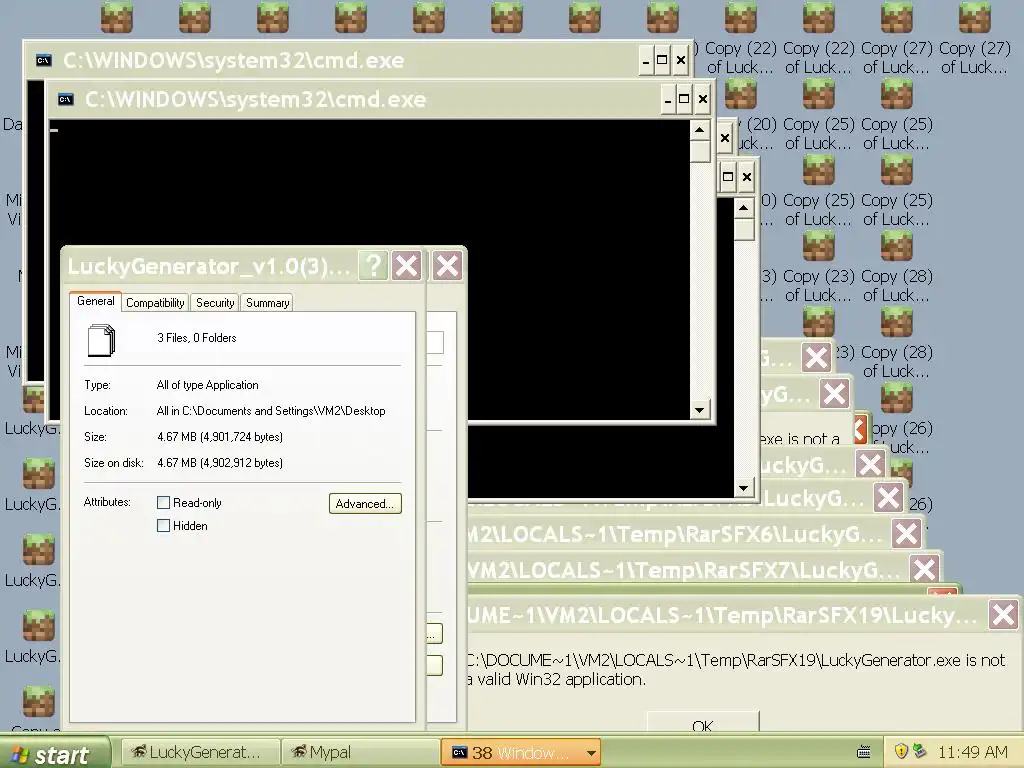The image size is (1024, 768).
Task: Maximize the rear cmd.exe window
Action: coord(662,61)
